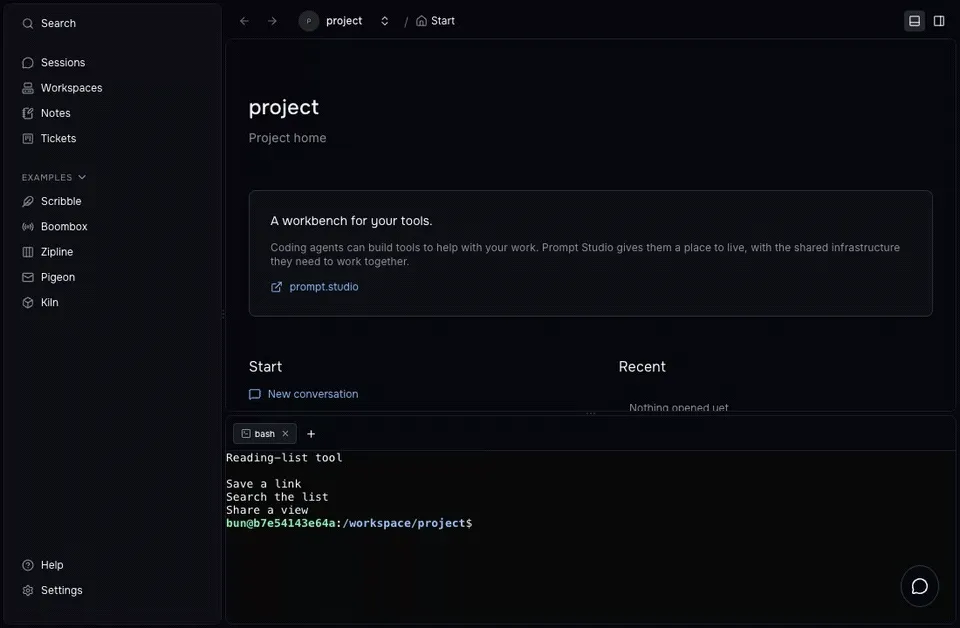
Task: Open the Zipline example
Action: (x=112, y=252)
